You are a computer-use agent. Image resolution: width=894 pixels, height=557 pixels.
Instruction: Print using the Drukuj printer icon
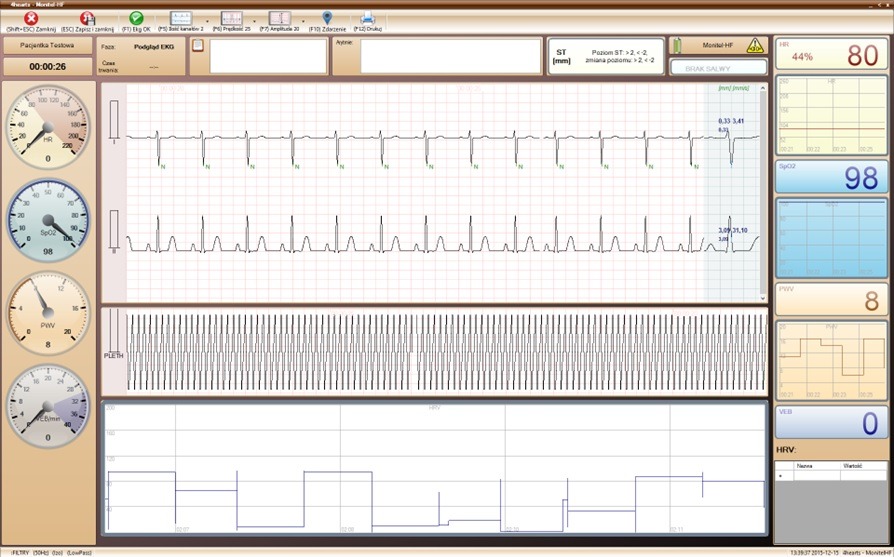[x=367, y=18]
